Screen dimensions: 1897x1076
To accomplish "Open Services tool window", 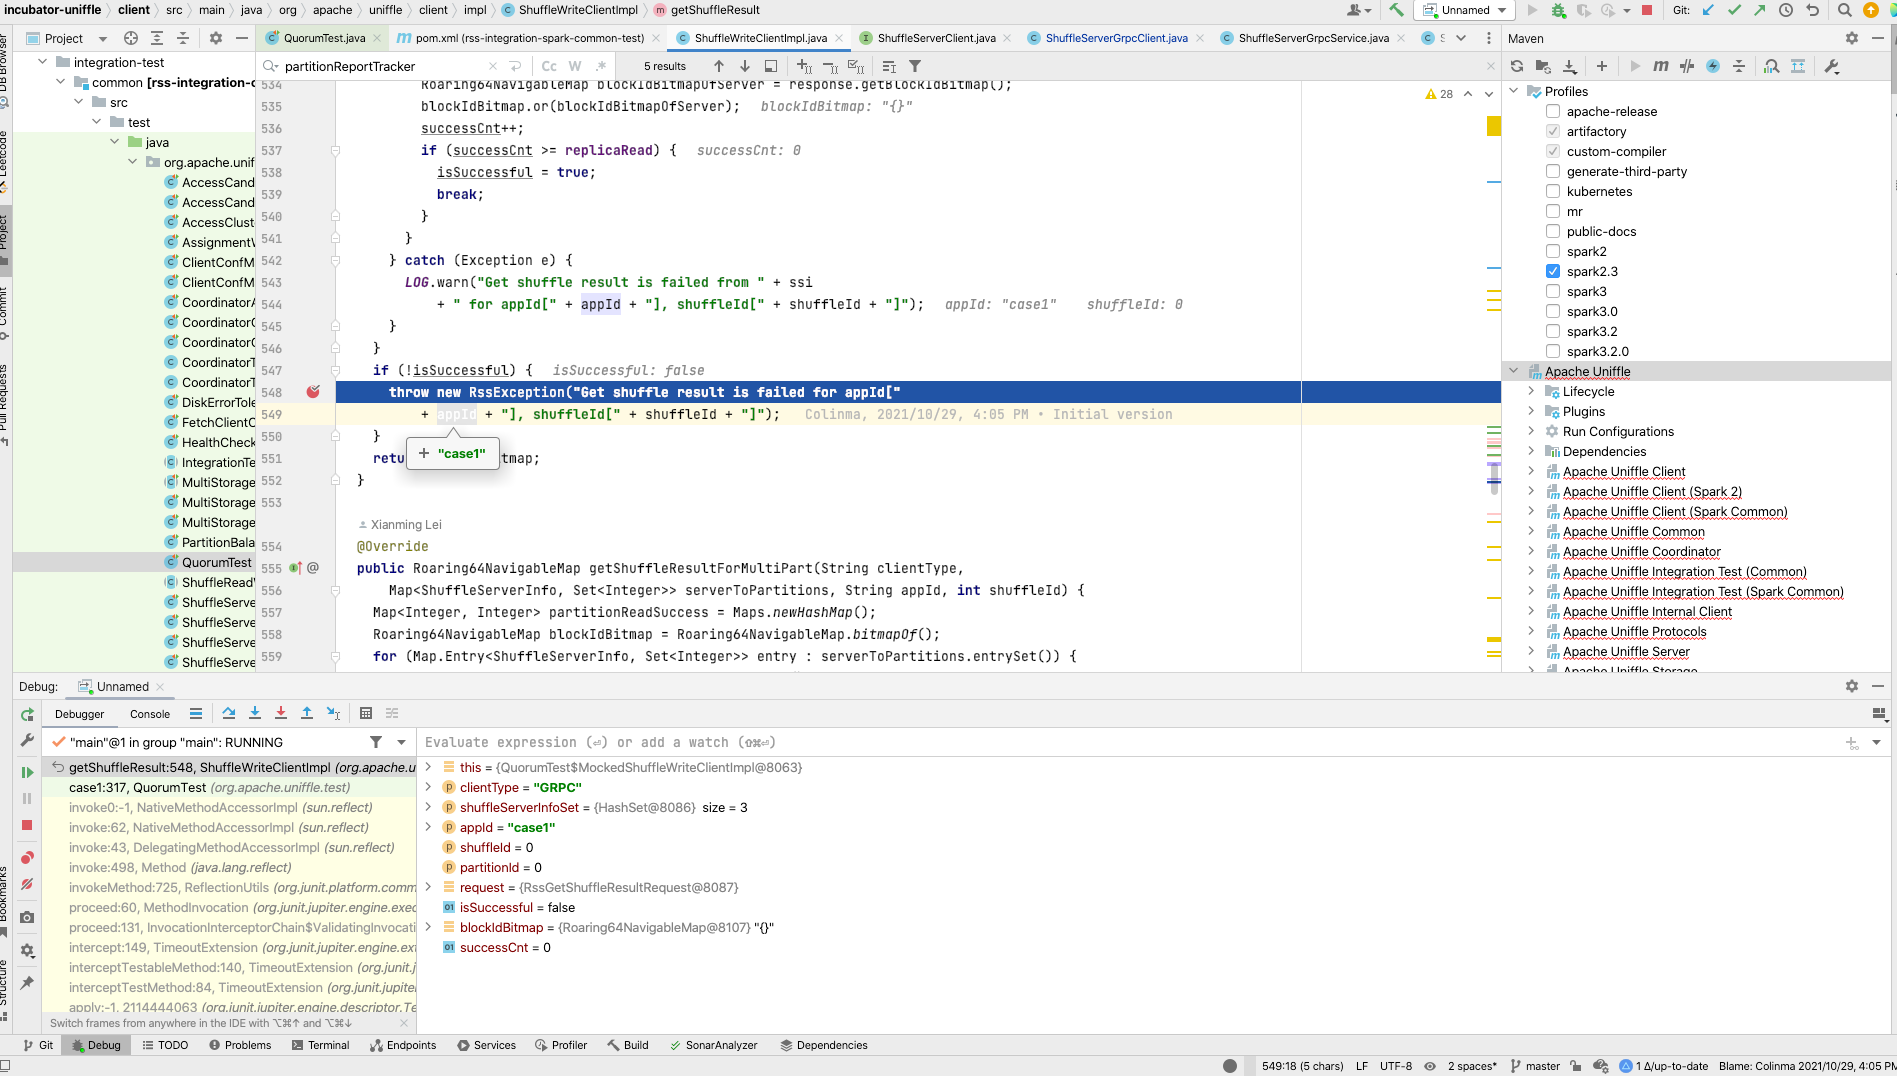I will click(x=486, y=1045).
